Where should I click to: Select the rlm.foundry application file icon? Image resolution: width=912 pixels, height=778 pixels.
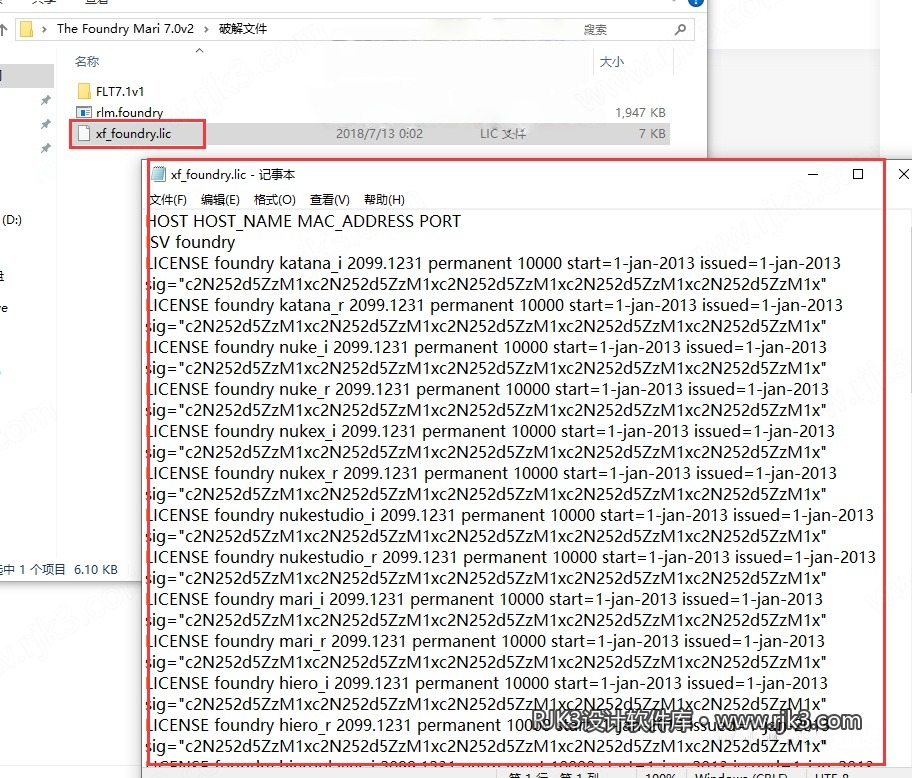tap(84, 112)
